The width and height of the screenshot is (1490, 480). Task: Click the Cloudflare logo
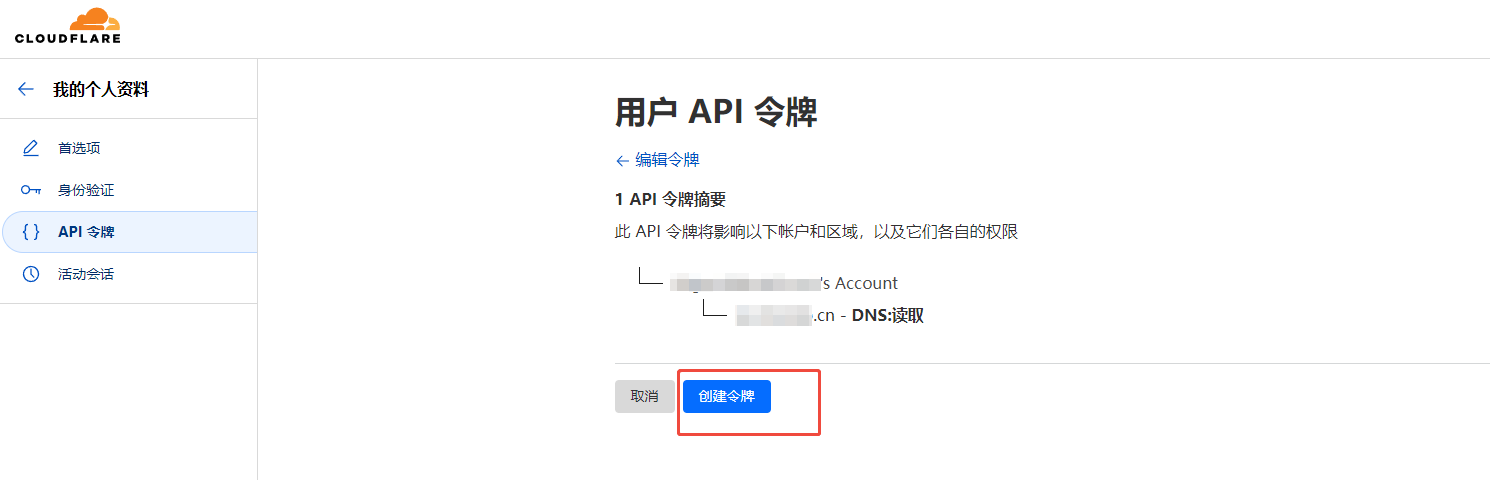point(68,26)
